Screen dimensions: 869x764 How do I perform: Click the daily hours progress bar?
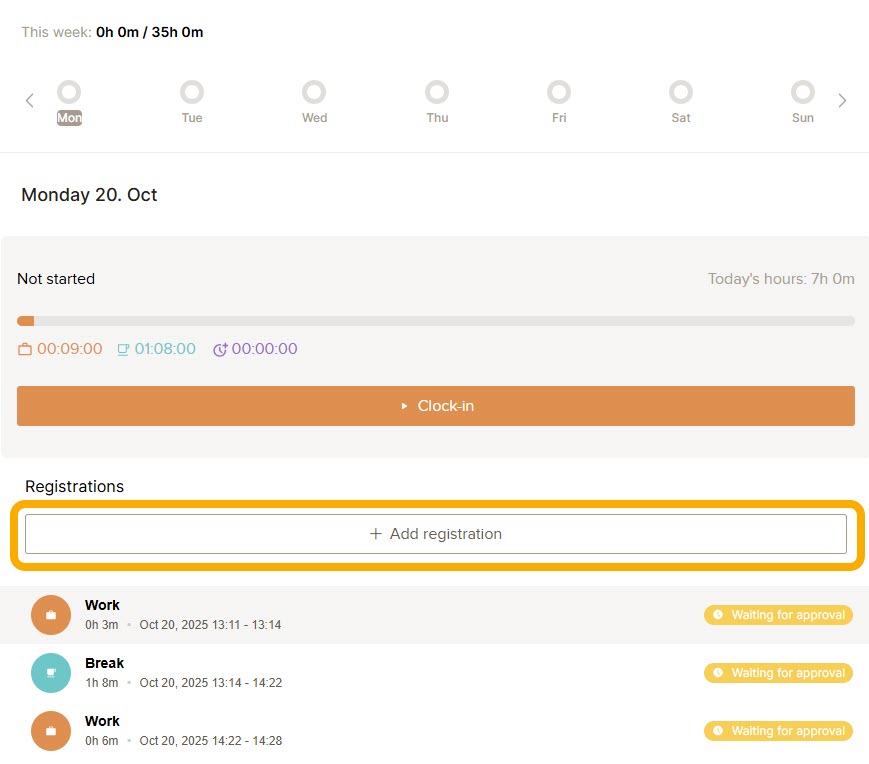(436, 321)
